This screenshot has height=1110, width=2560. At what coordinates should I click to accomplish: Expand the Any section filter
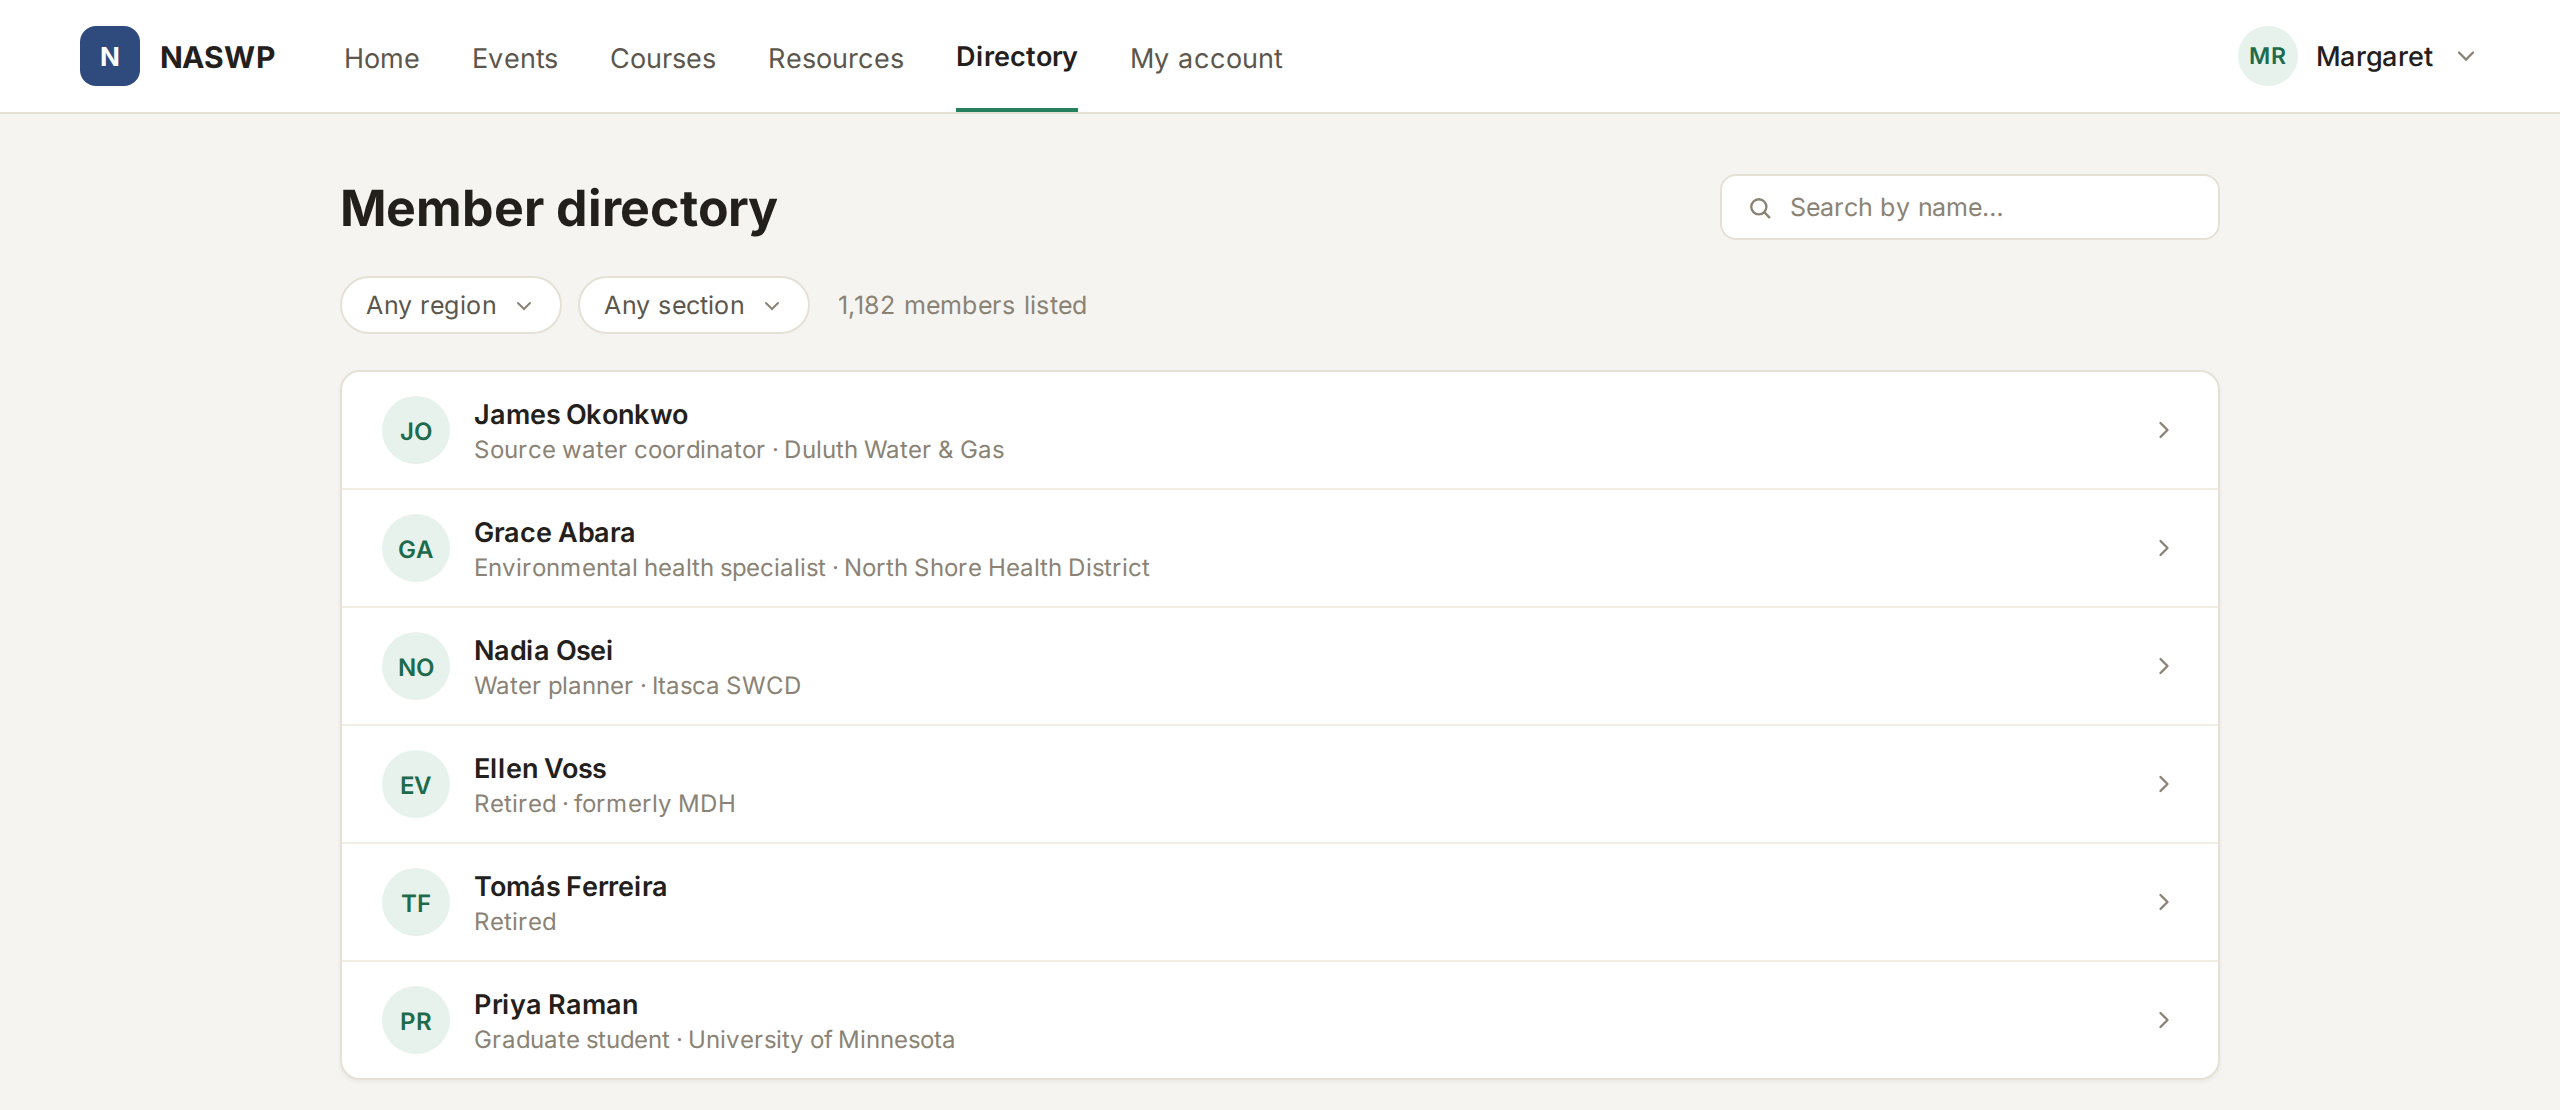pyautogui.click(x=693, y=305)
